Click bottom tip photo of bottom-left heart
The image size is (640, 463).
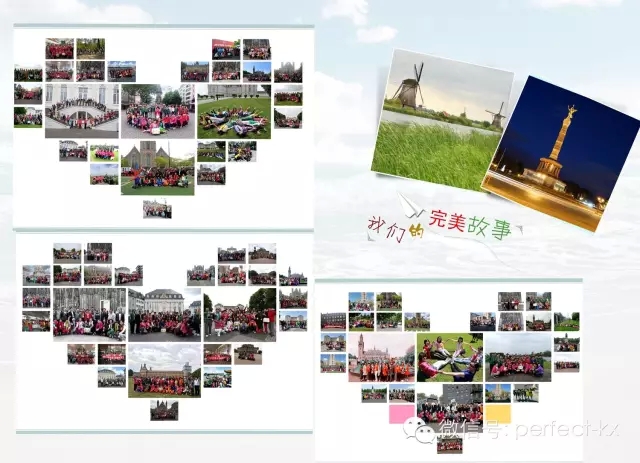[x=164, y=410]
